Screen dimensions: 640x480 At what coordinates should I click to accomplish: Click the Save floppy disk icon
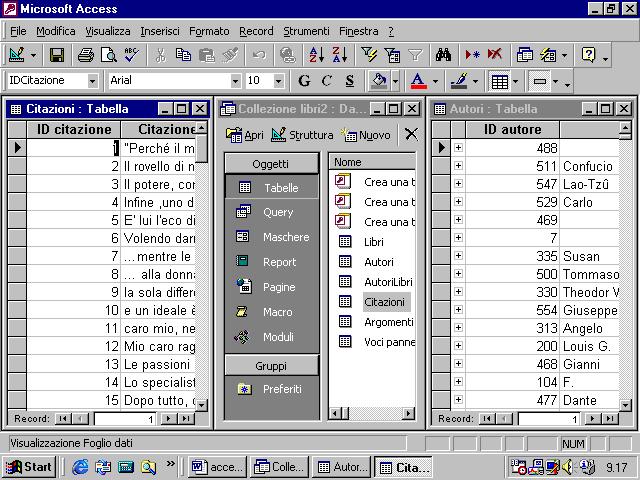click(57, 55)
